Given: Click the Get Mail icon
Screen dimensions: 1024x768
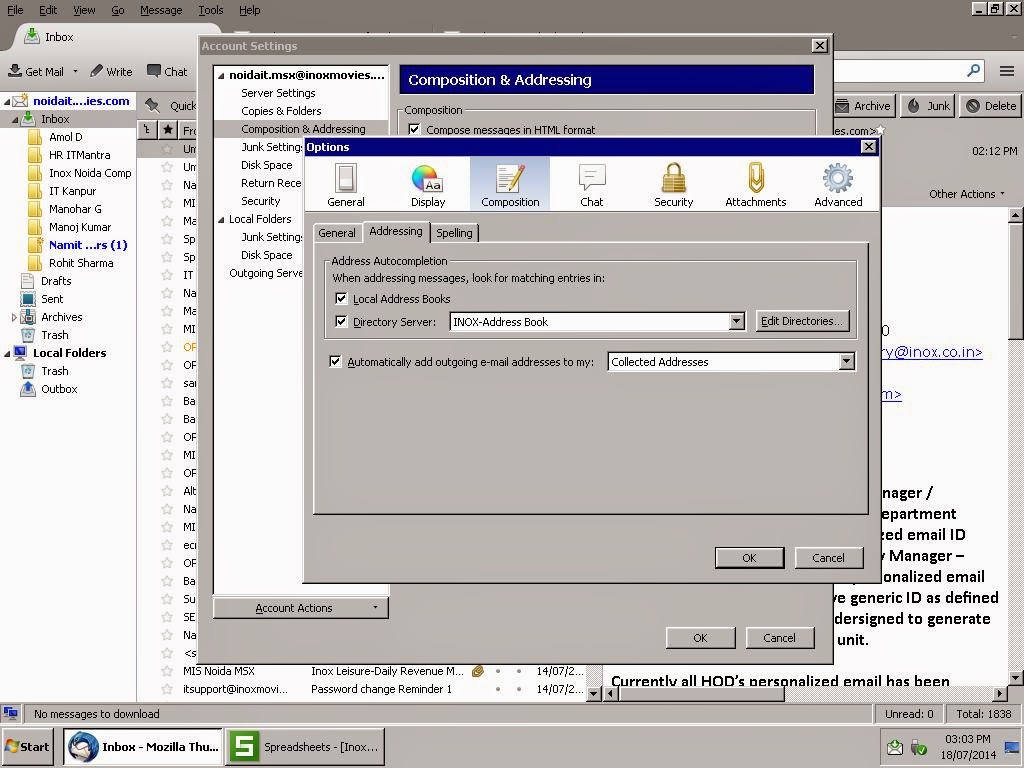Looking at the screenshot, I should (37, 71).
